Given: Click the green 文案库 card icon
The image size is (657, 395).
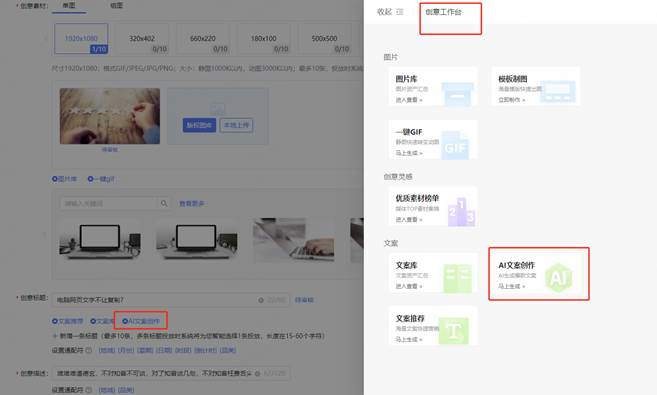Looking at the screenshot, I should click(x=458, y=278).
